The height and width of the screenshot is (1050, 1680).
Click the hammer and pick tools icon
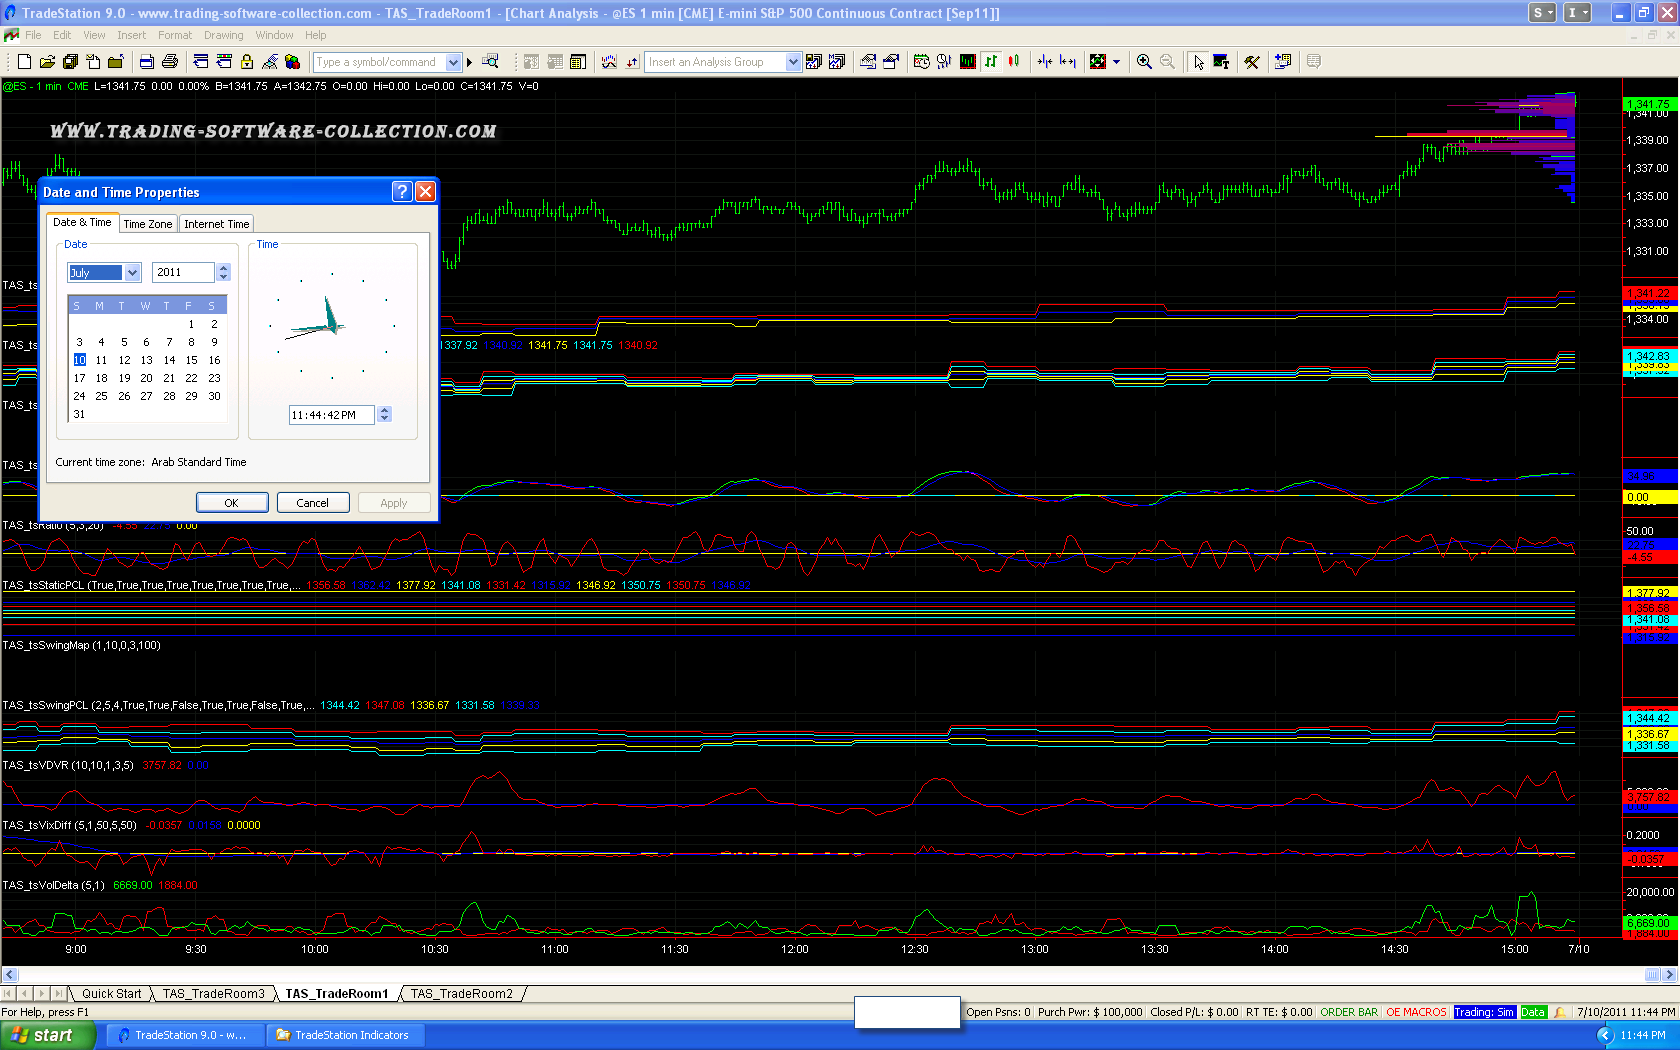[1251, 62]
